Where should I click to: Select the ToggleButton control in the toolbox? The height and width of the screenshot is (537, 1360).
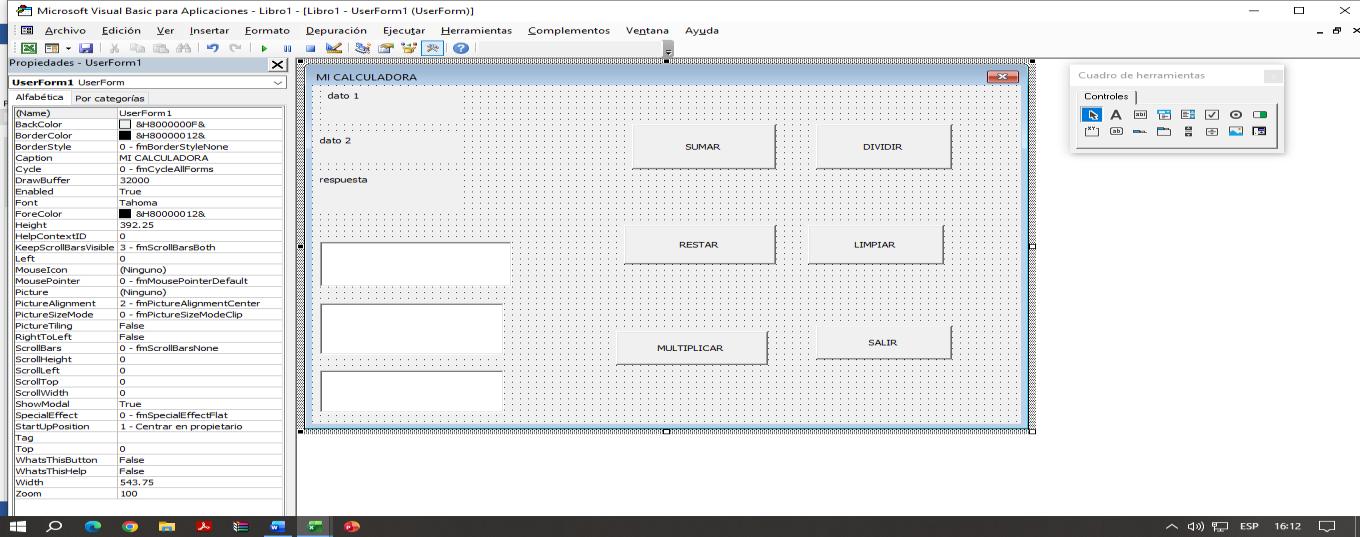[x=1260, y=115]
